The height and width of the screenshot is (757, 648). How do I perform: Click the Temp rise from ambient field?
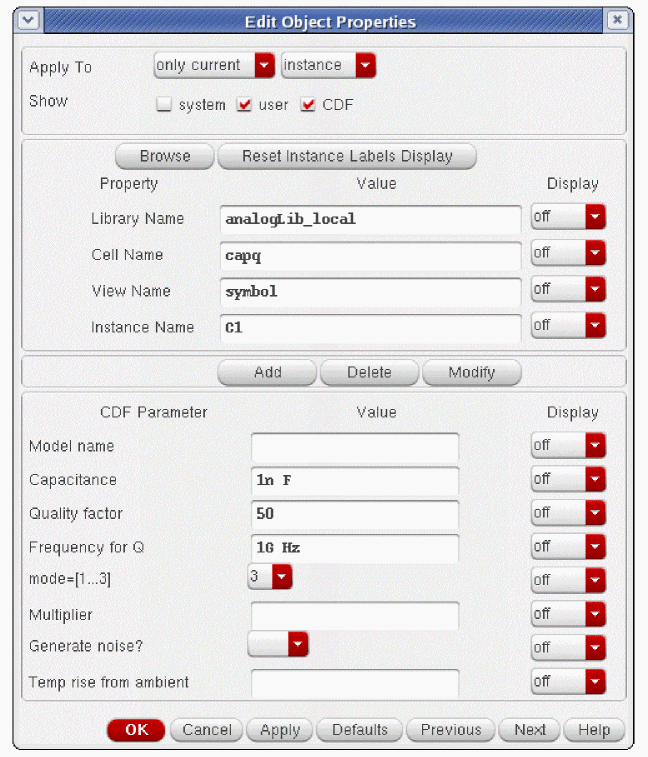click(355, 683)
